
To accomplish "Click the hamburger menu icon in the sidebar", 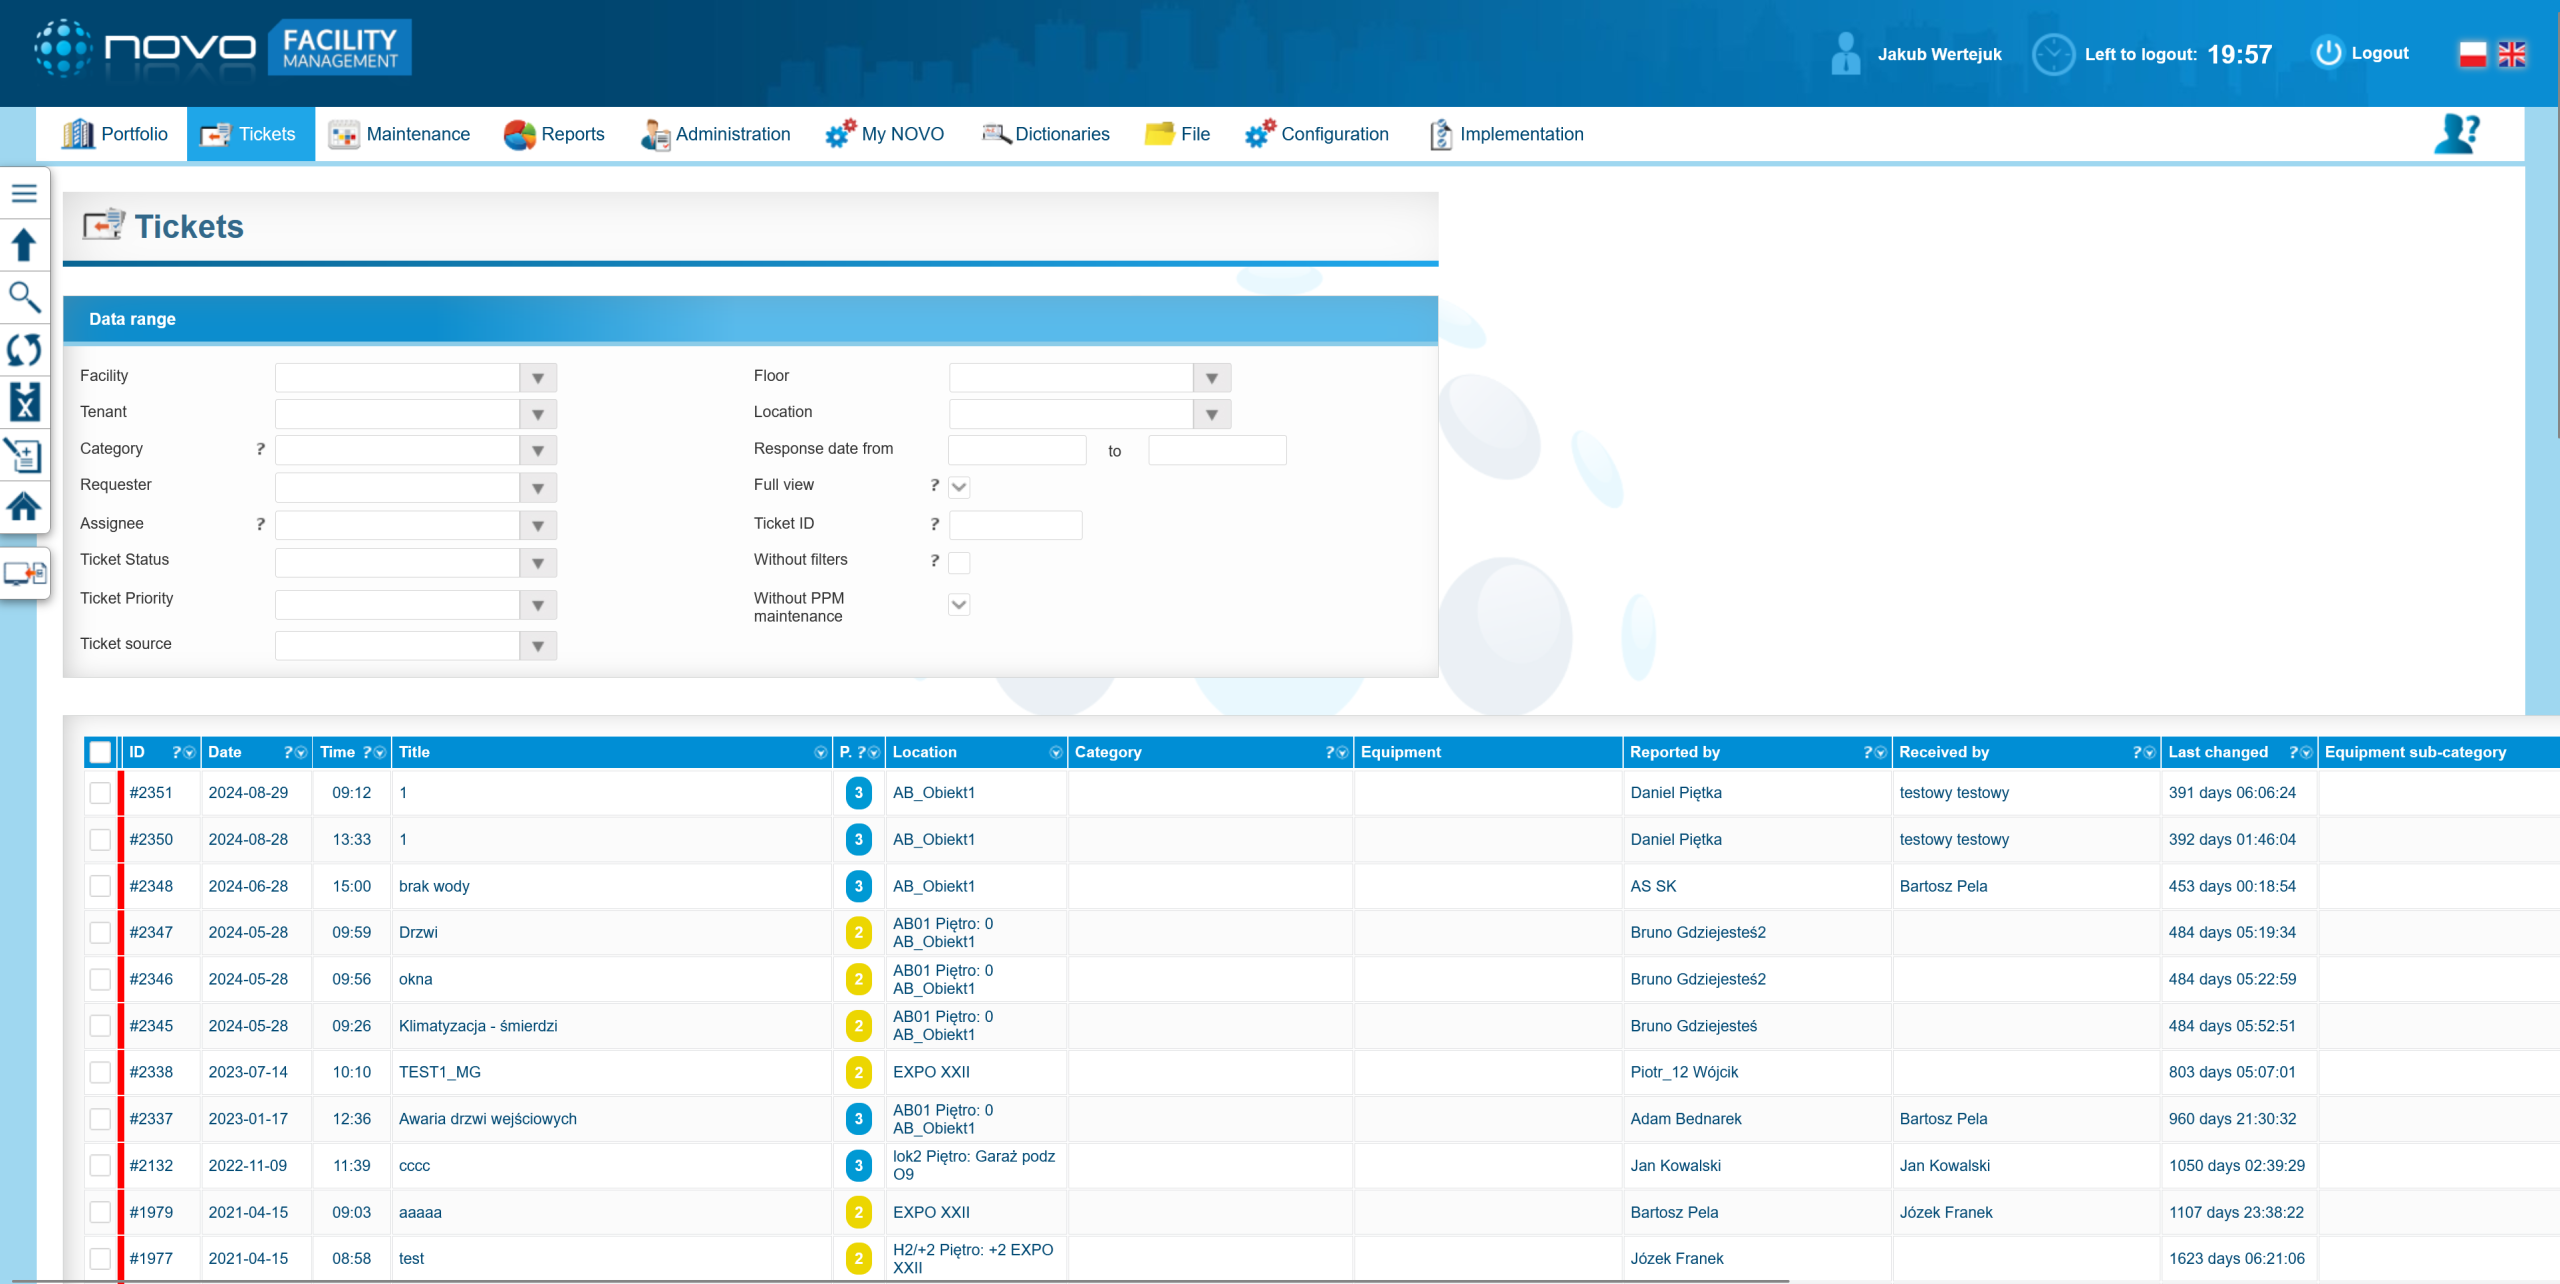I will pyautogui.click(x=24, y=193).
